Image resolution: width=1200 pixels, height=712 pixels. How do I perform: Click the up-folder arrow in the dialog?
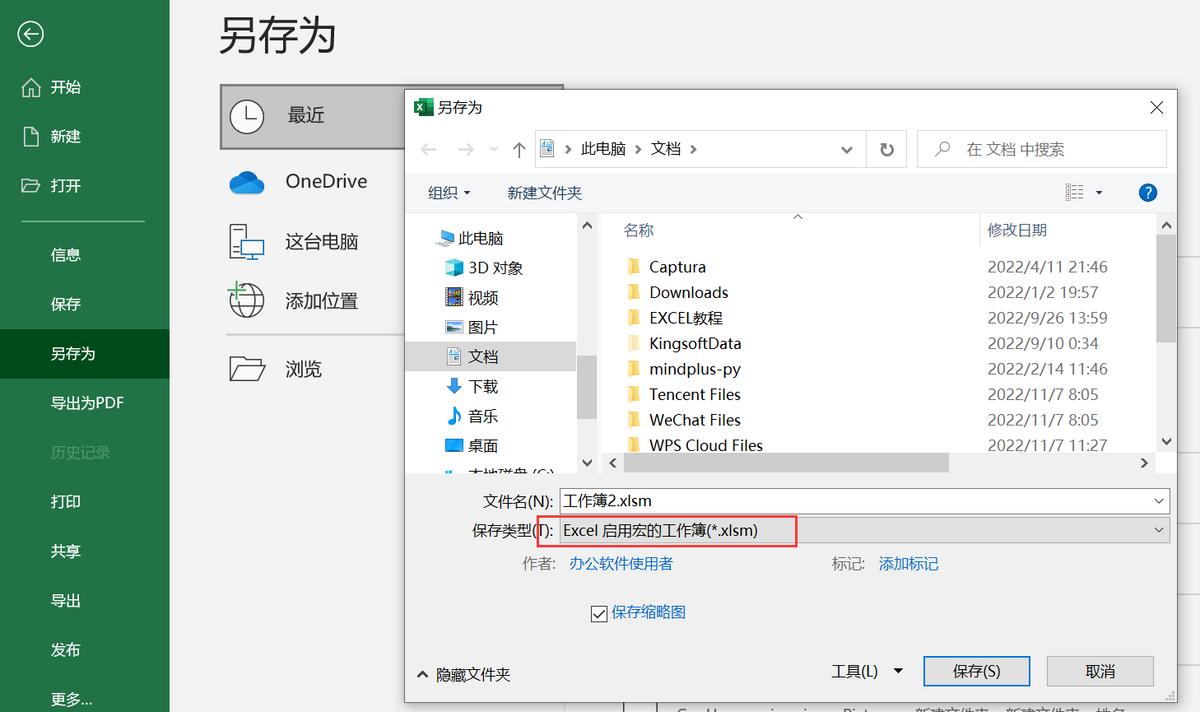pyautogui.click(x=518, y=149)
